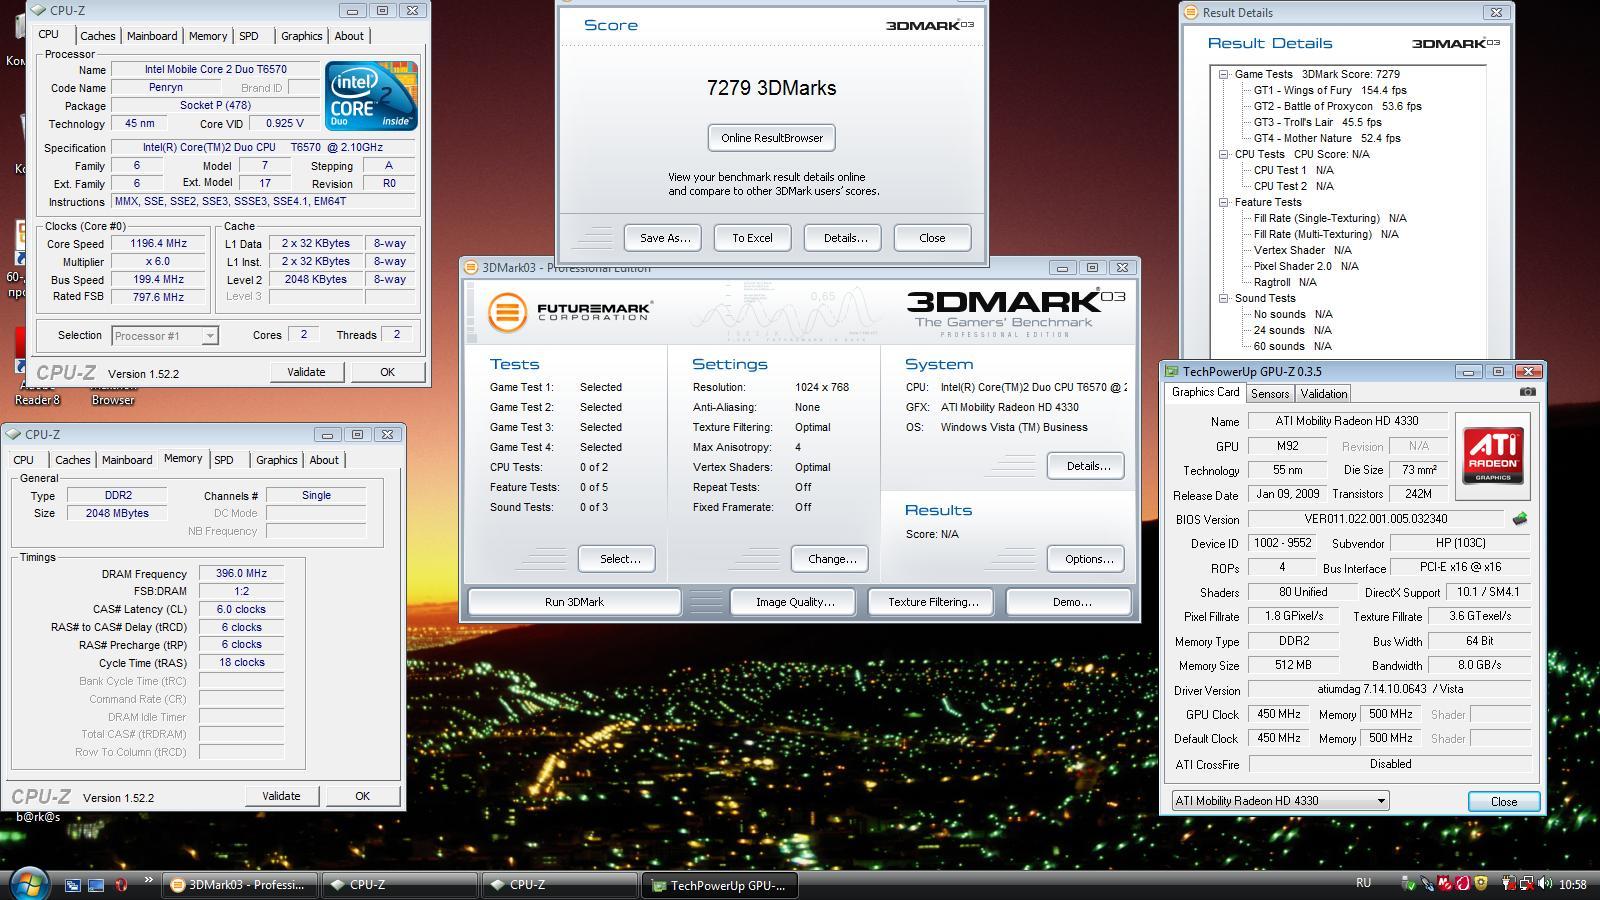Screen dimensions: 1600x900
Task: Switch to the Validation tab in GPU-Z
Action: [1324, 394]
